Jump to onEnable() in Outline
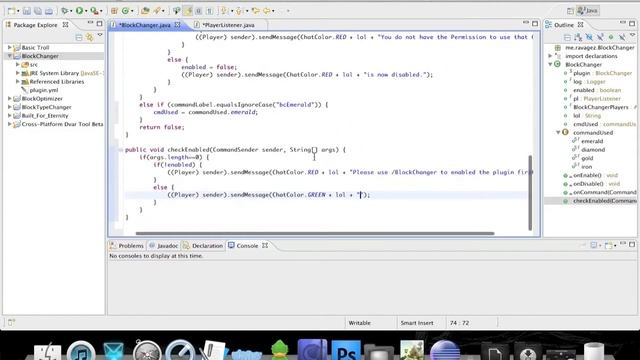The height and width of the screenshot is (360, 640). [587, 175]
